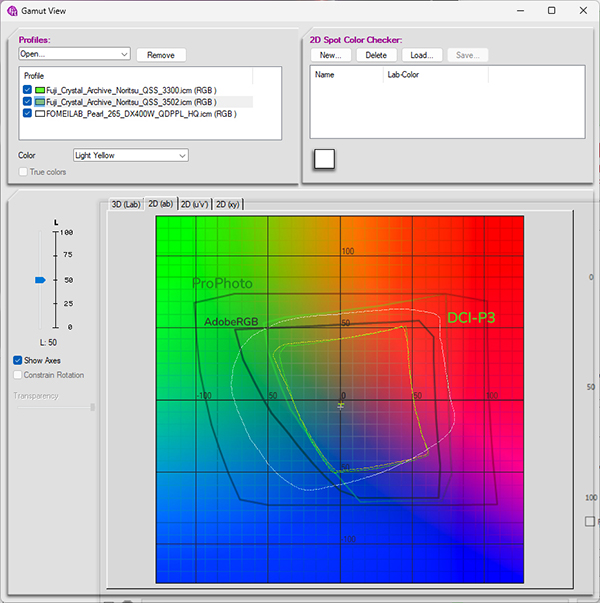Viewport: 600px width, 603px height.
Task: Switch to the 2D (u'v') tab
Action: (x=195, y=204)
